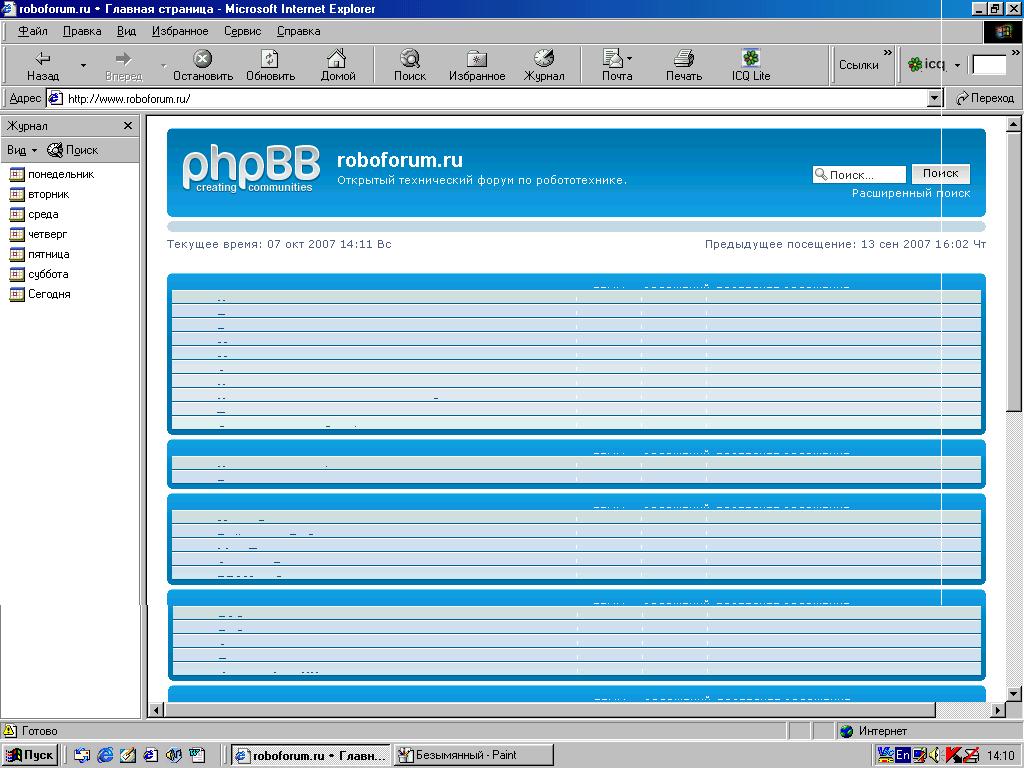This screenshot has height=768, width=1024.
Task: Open the Вид dropdown in the Журнал panel
Action: tap(21, 150)
